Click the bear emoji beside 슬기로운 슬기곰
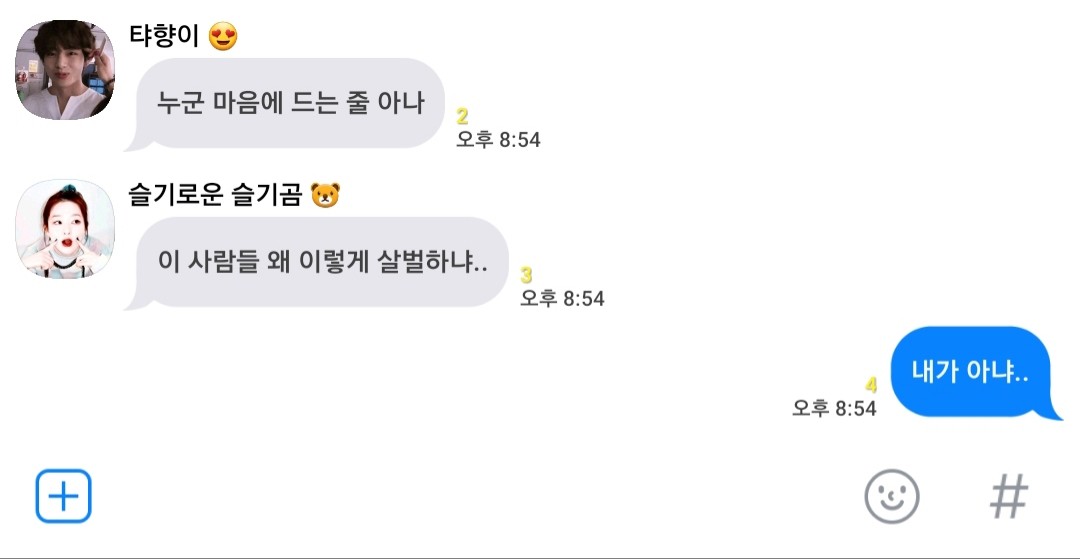 [326, 195]
